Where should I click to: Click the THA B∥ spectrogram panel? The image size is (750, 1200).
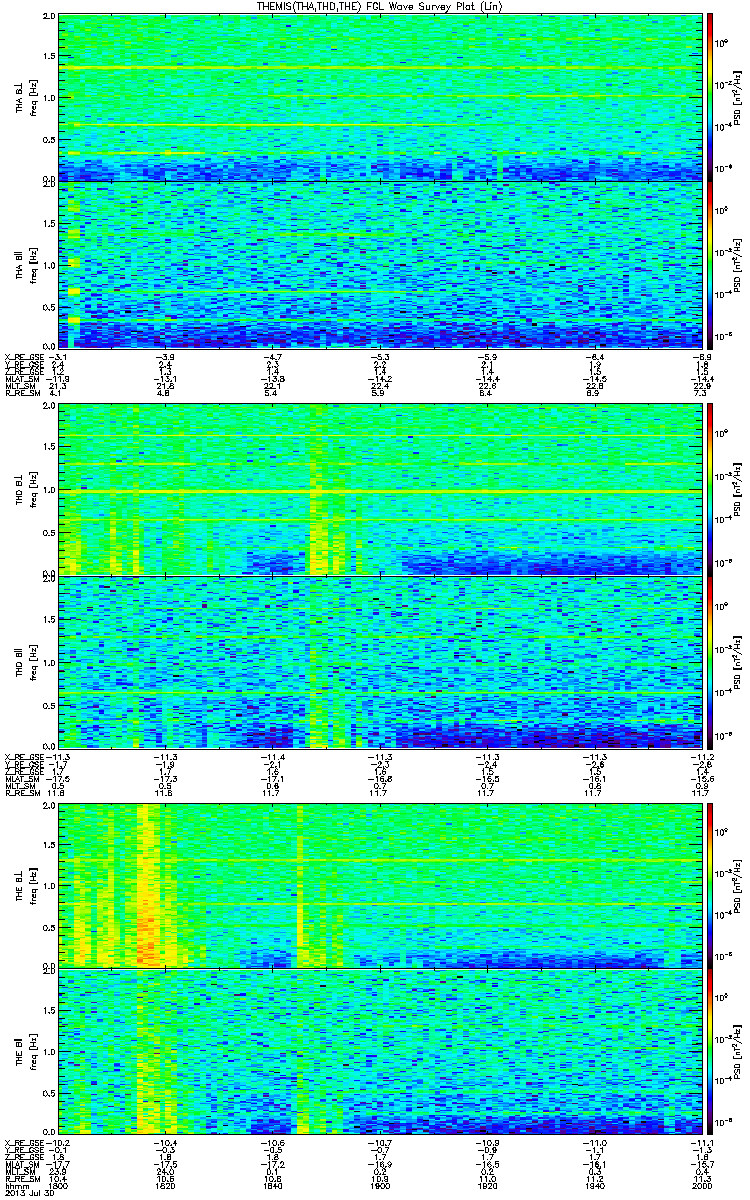click(x=381, y=264)
